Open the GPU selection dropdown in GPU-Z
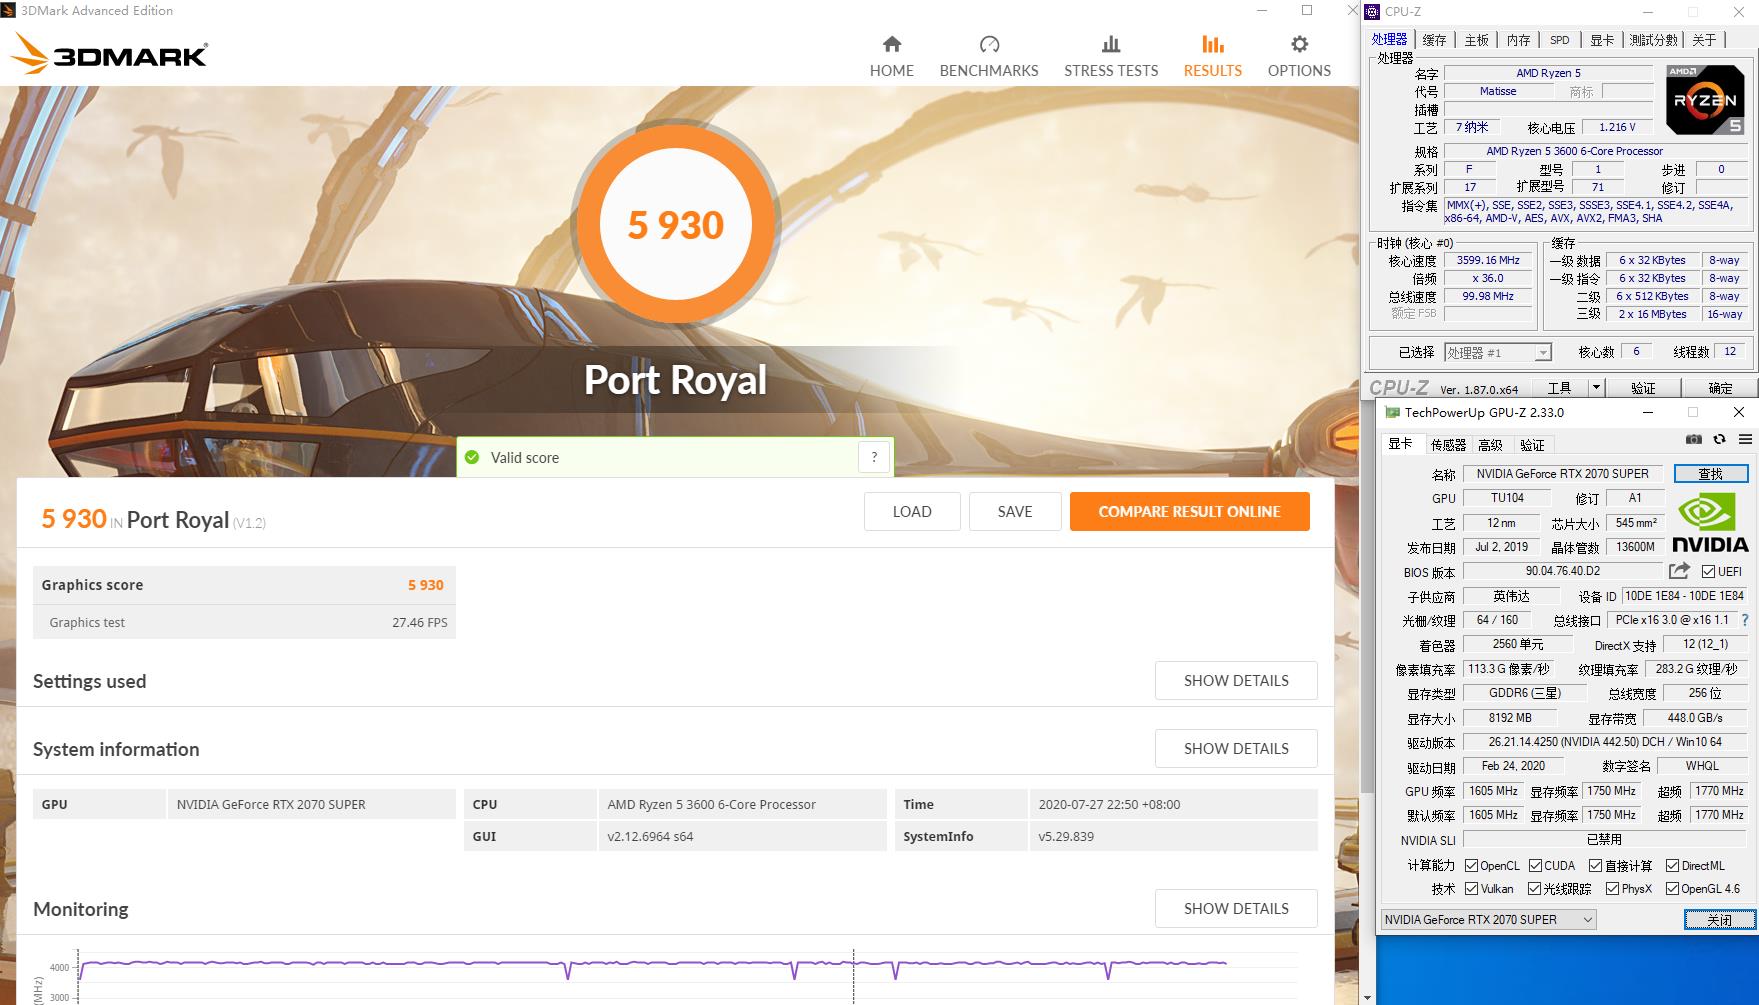Image resolution: width=1759 pixels, height=1005 pixels. (1488, 920)
